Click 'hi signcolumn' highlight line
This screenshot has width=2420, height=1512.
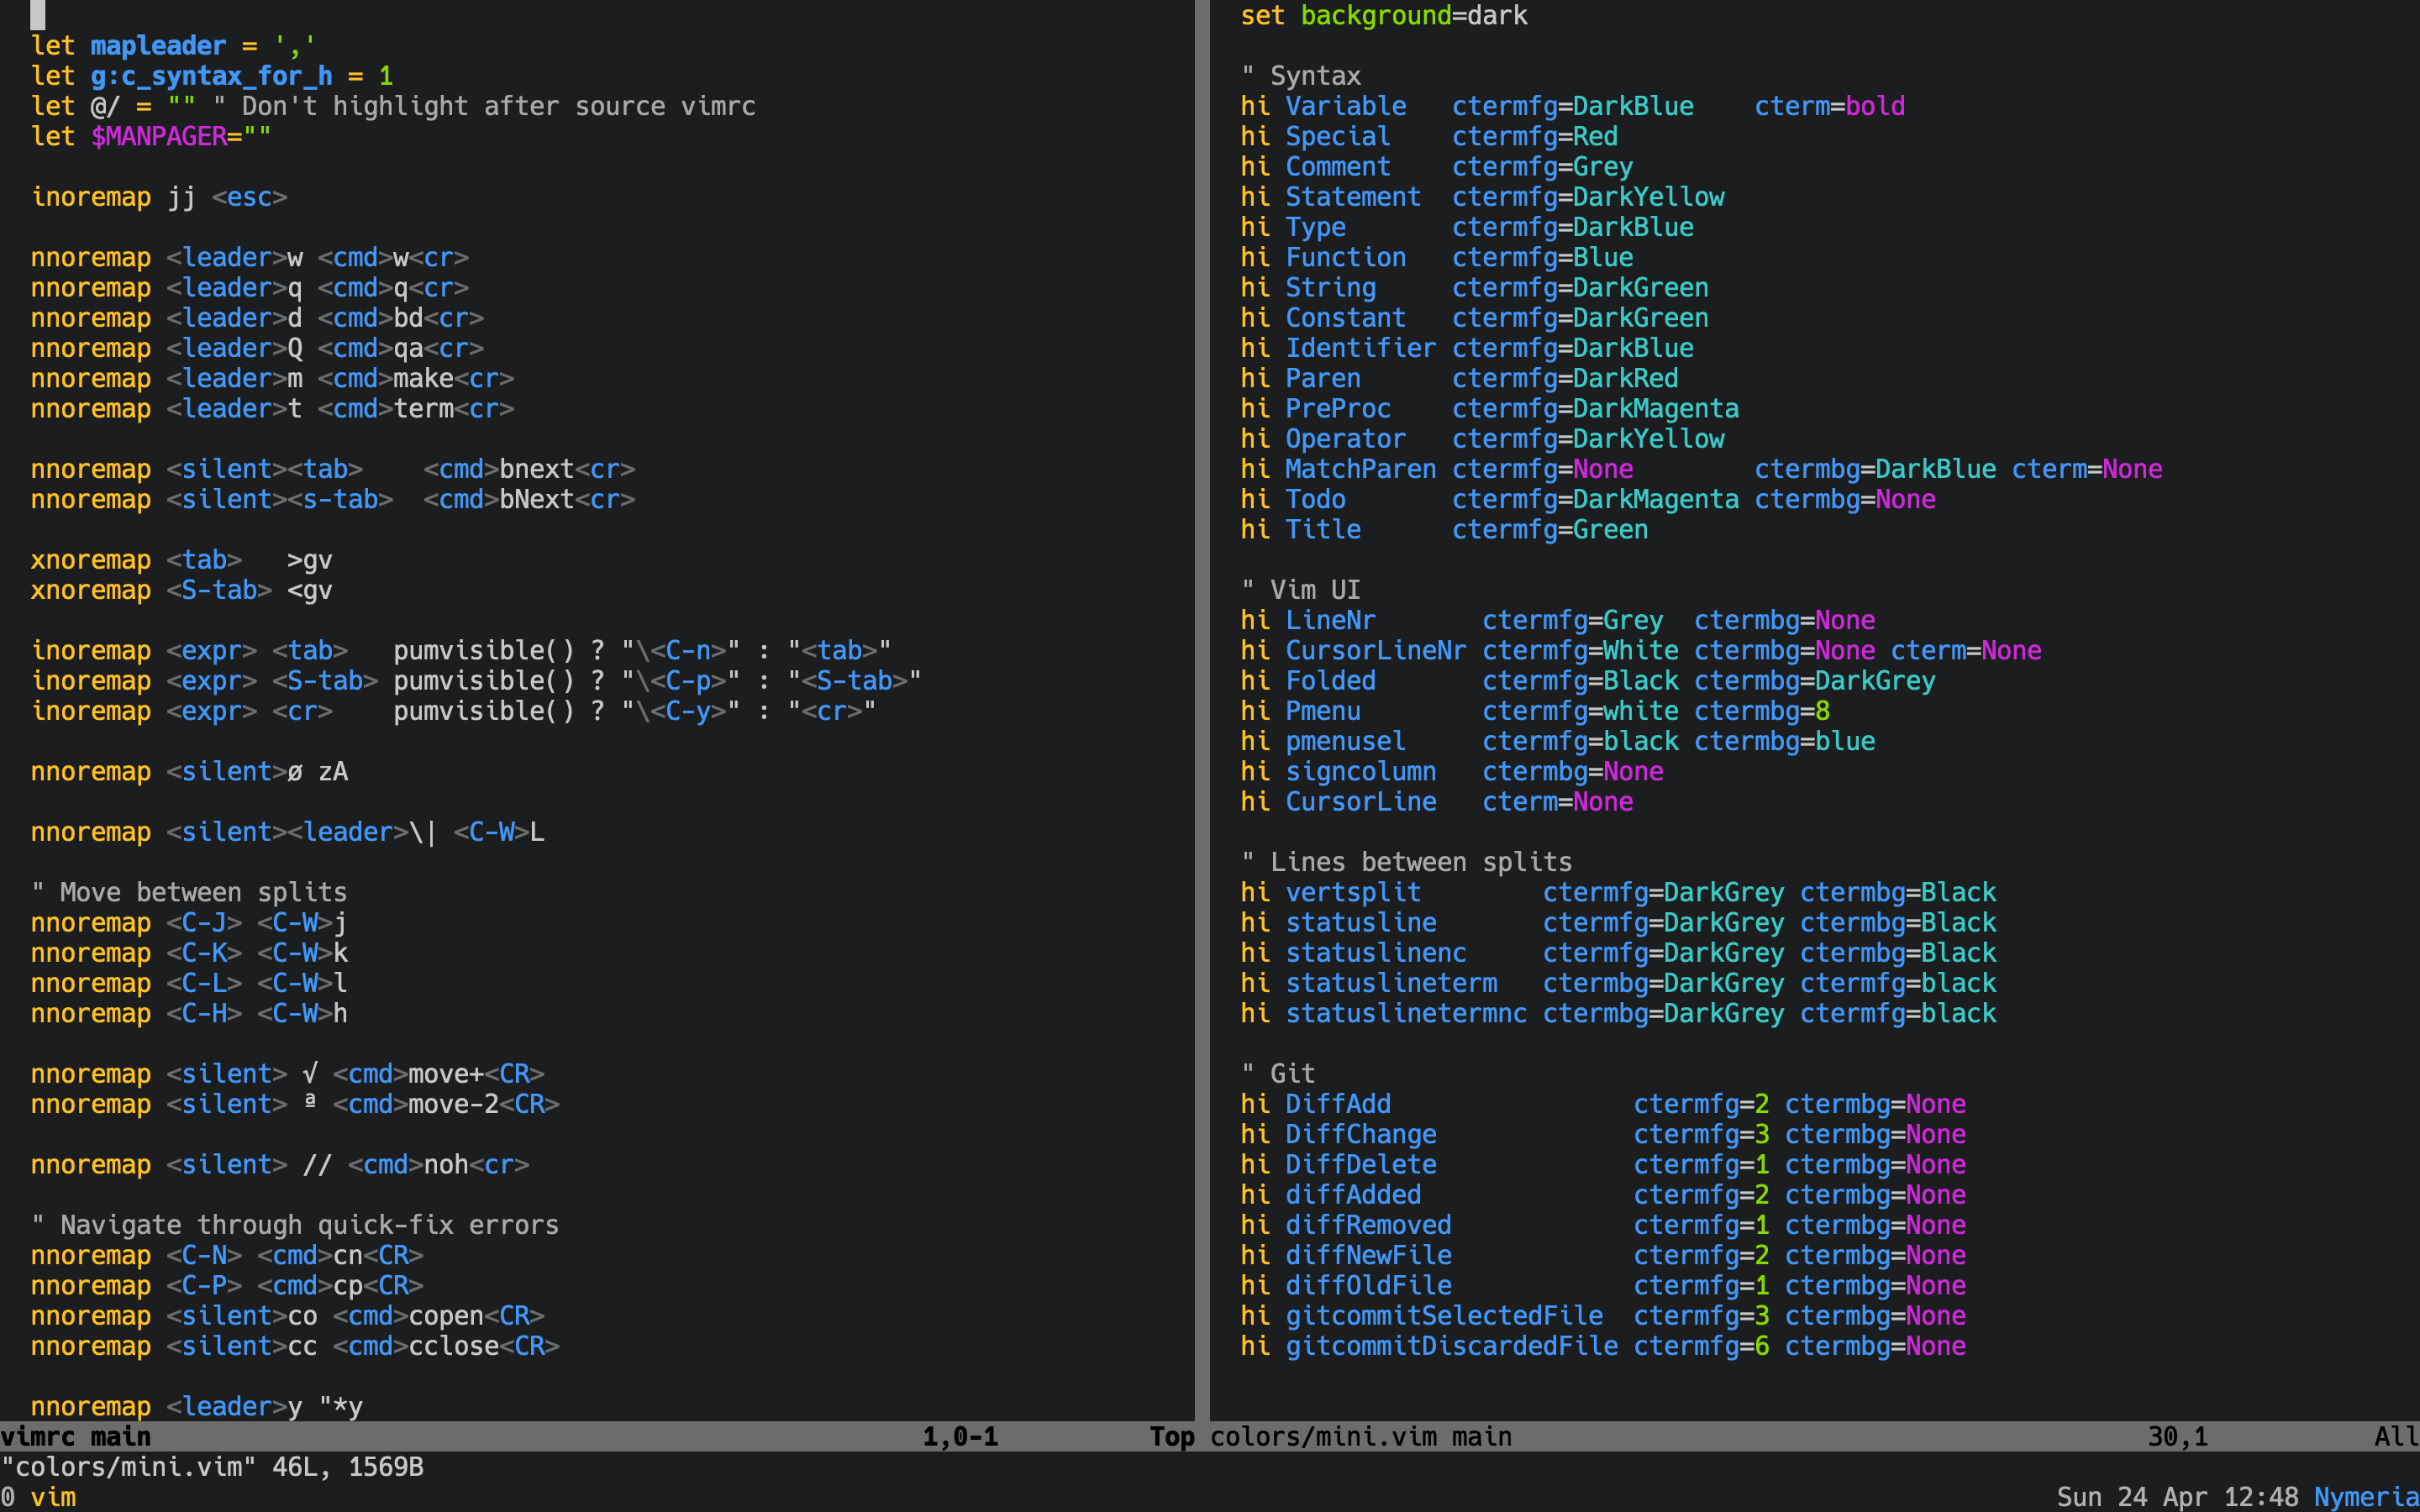(x=1452, y=771)
